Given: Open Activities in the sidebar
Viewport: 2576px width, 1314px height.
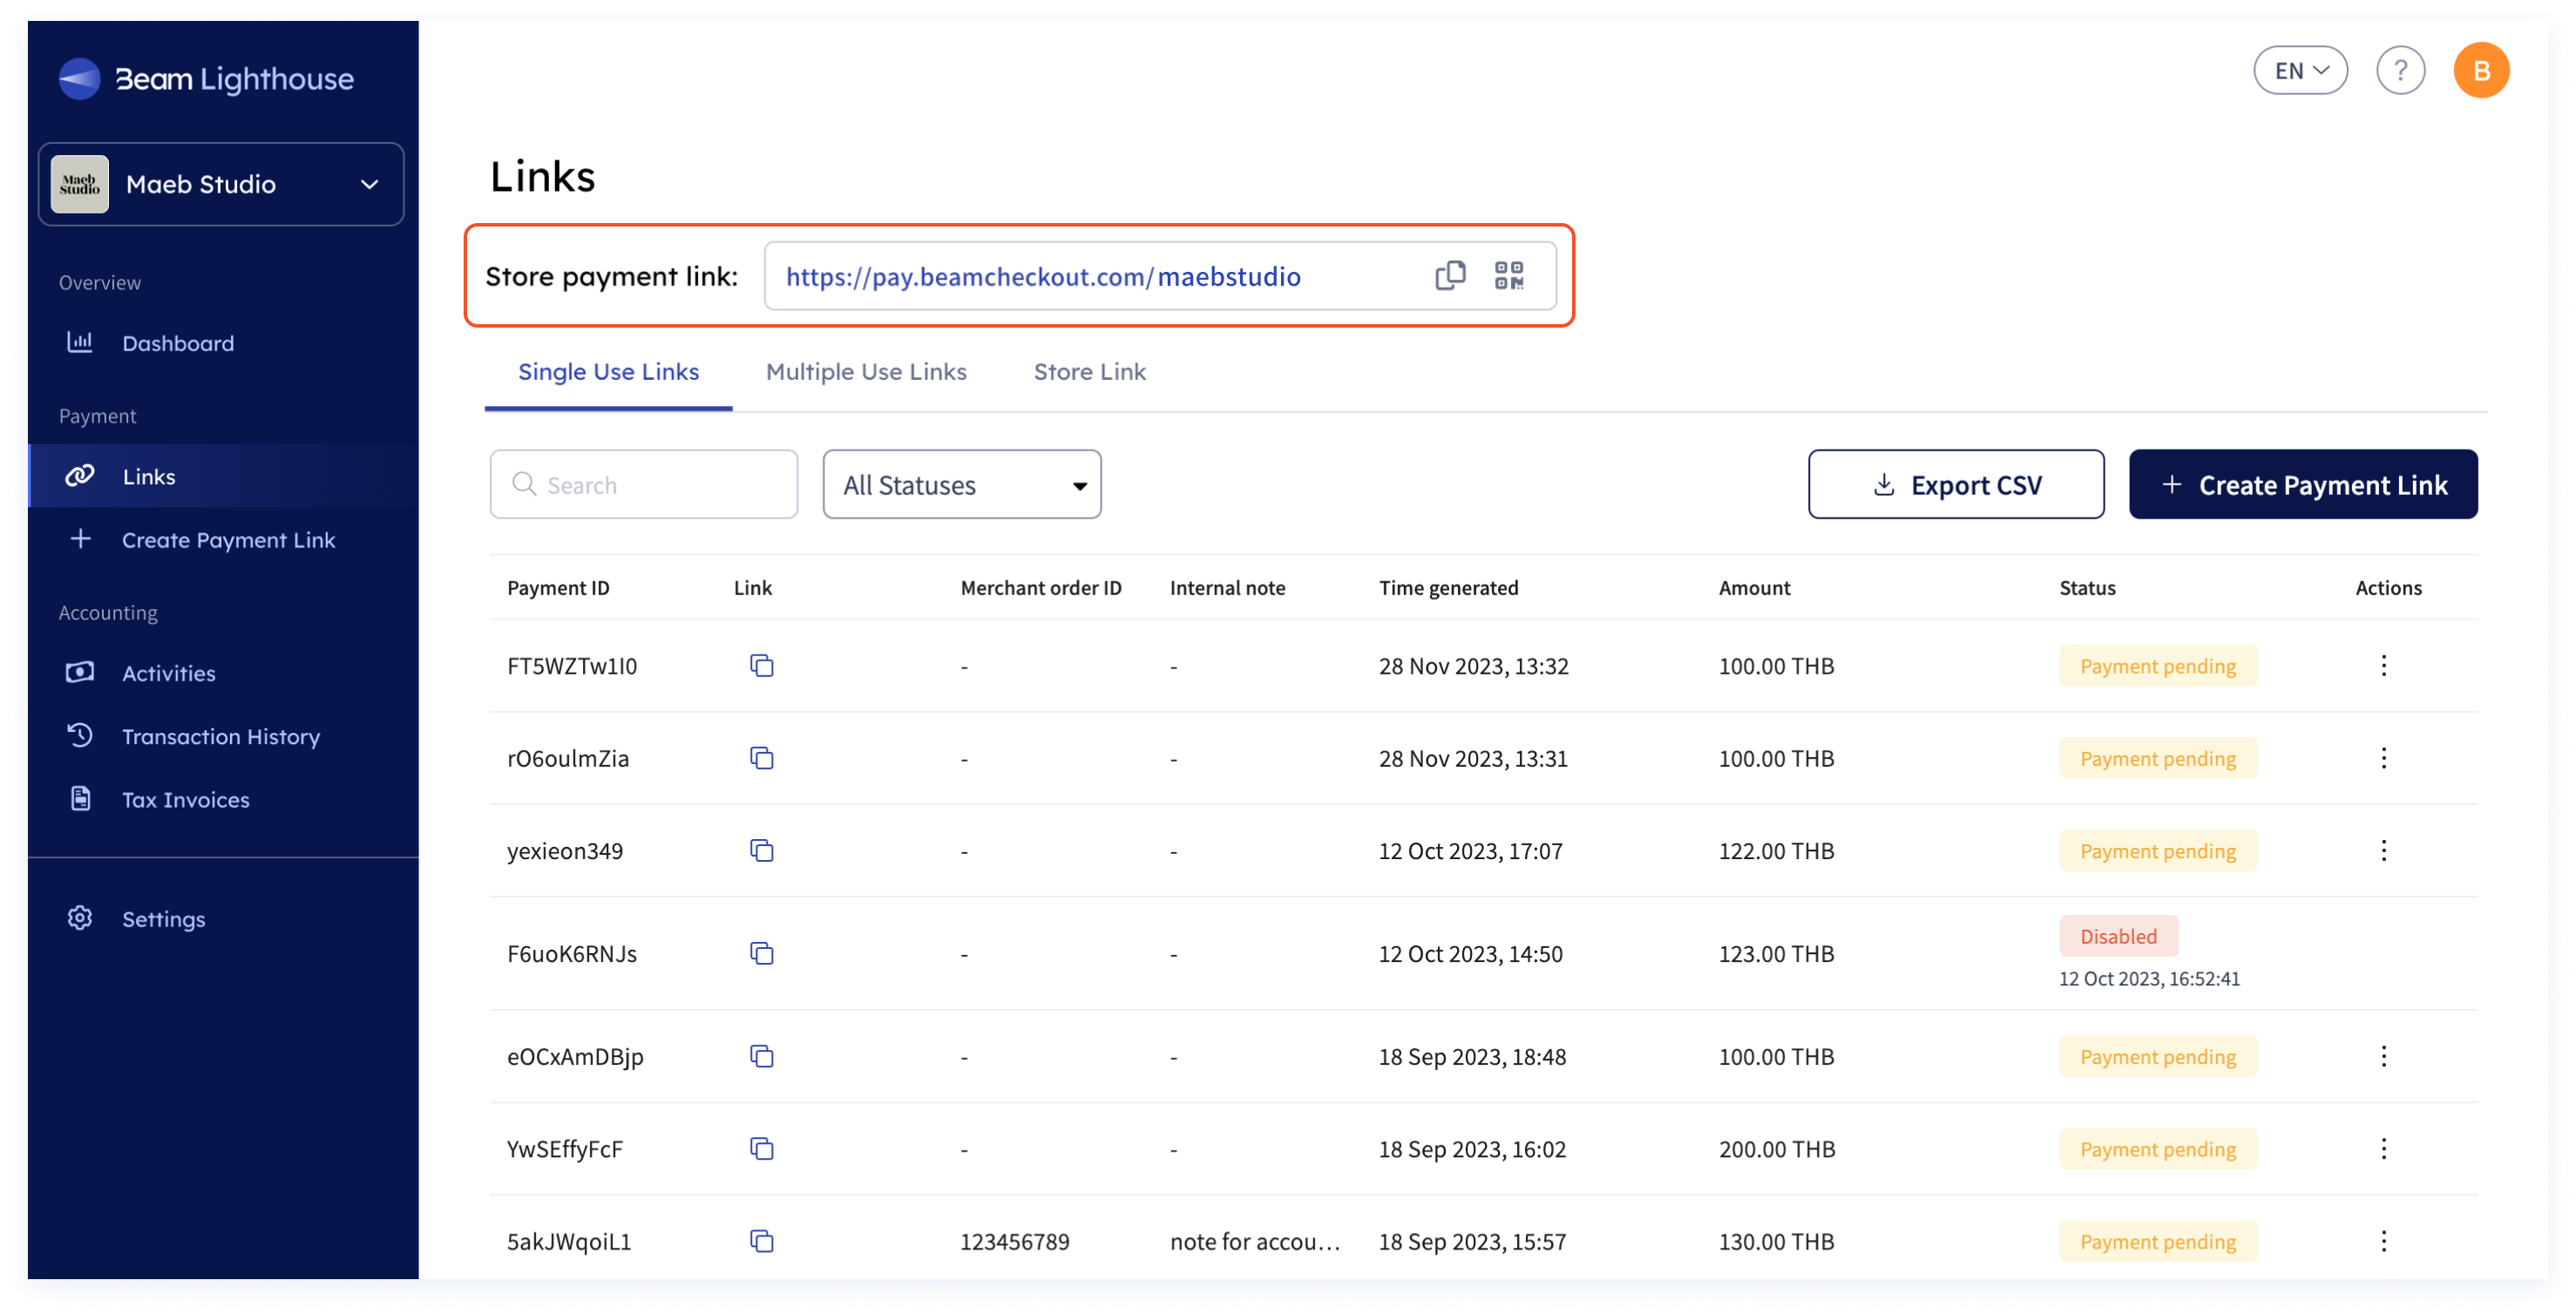Looking at the screenshot, I should pyautogui.click(x=222, y=673).
